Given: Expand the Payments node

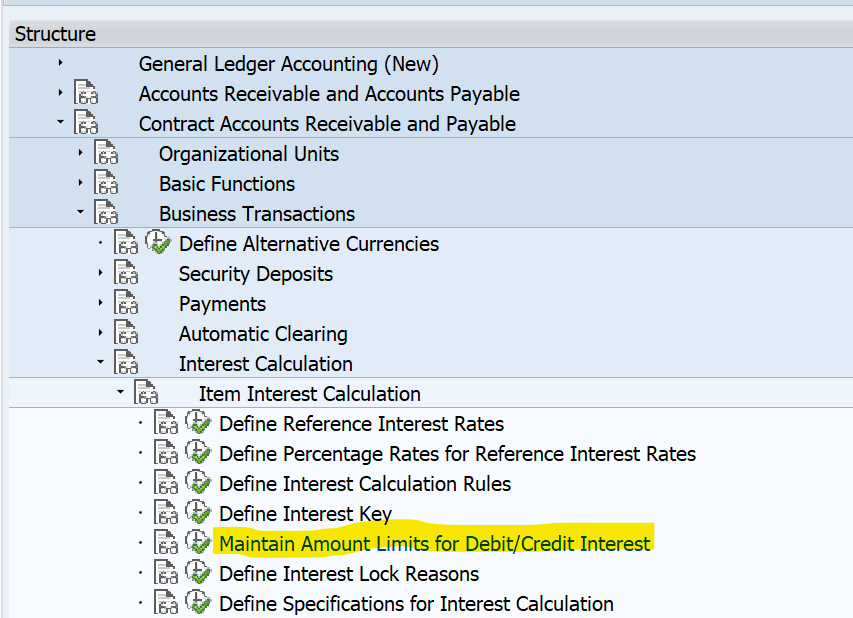Looking at the screenshot, I should coord(101,302).
